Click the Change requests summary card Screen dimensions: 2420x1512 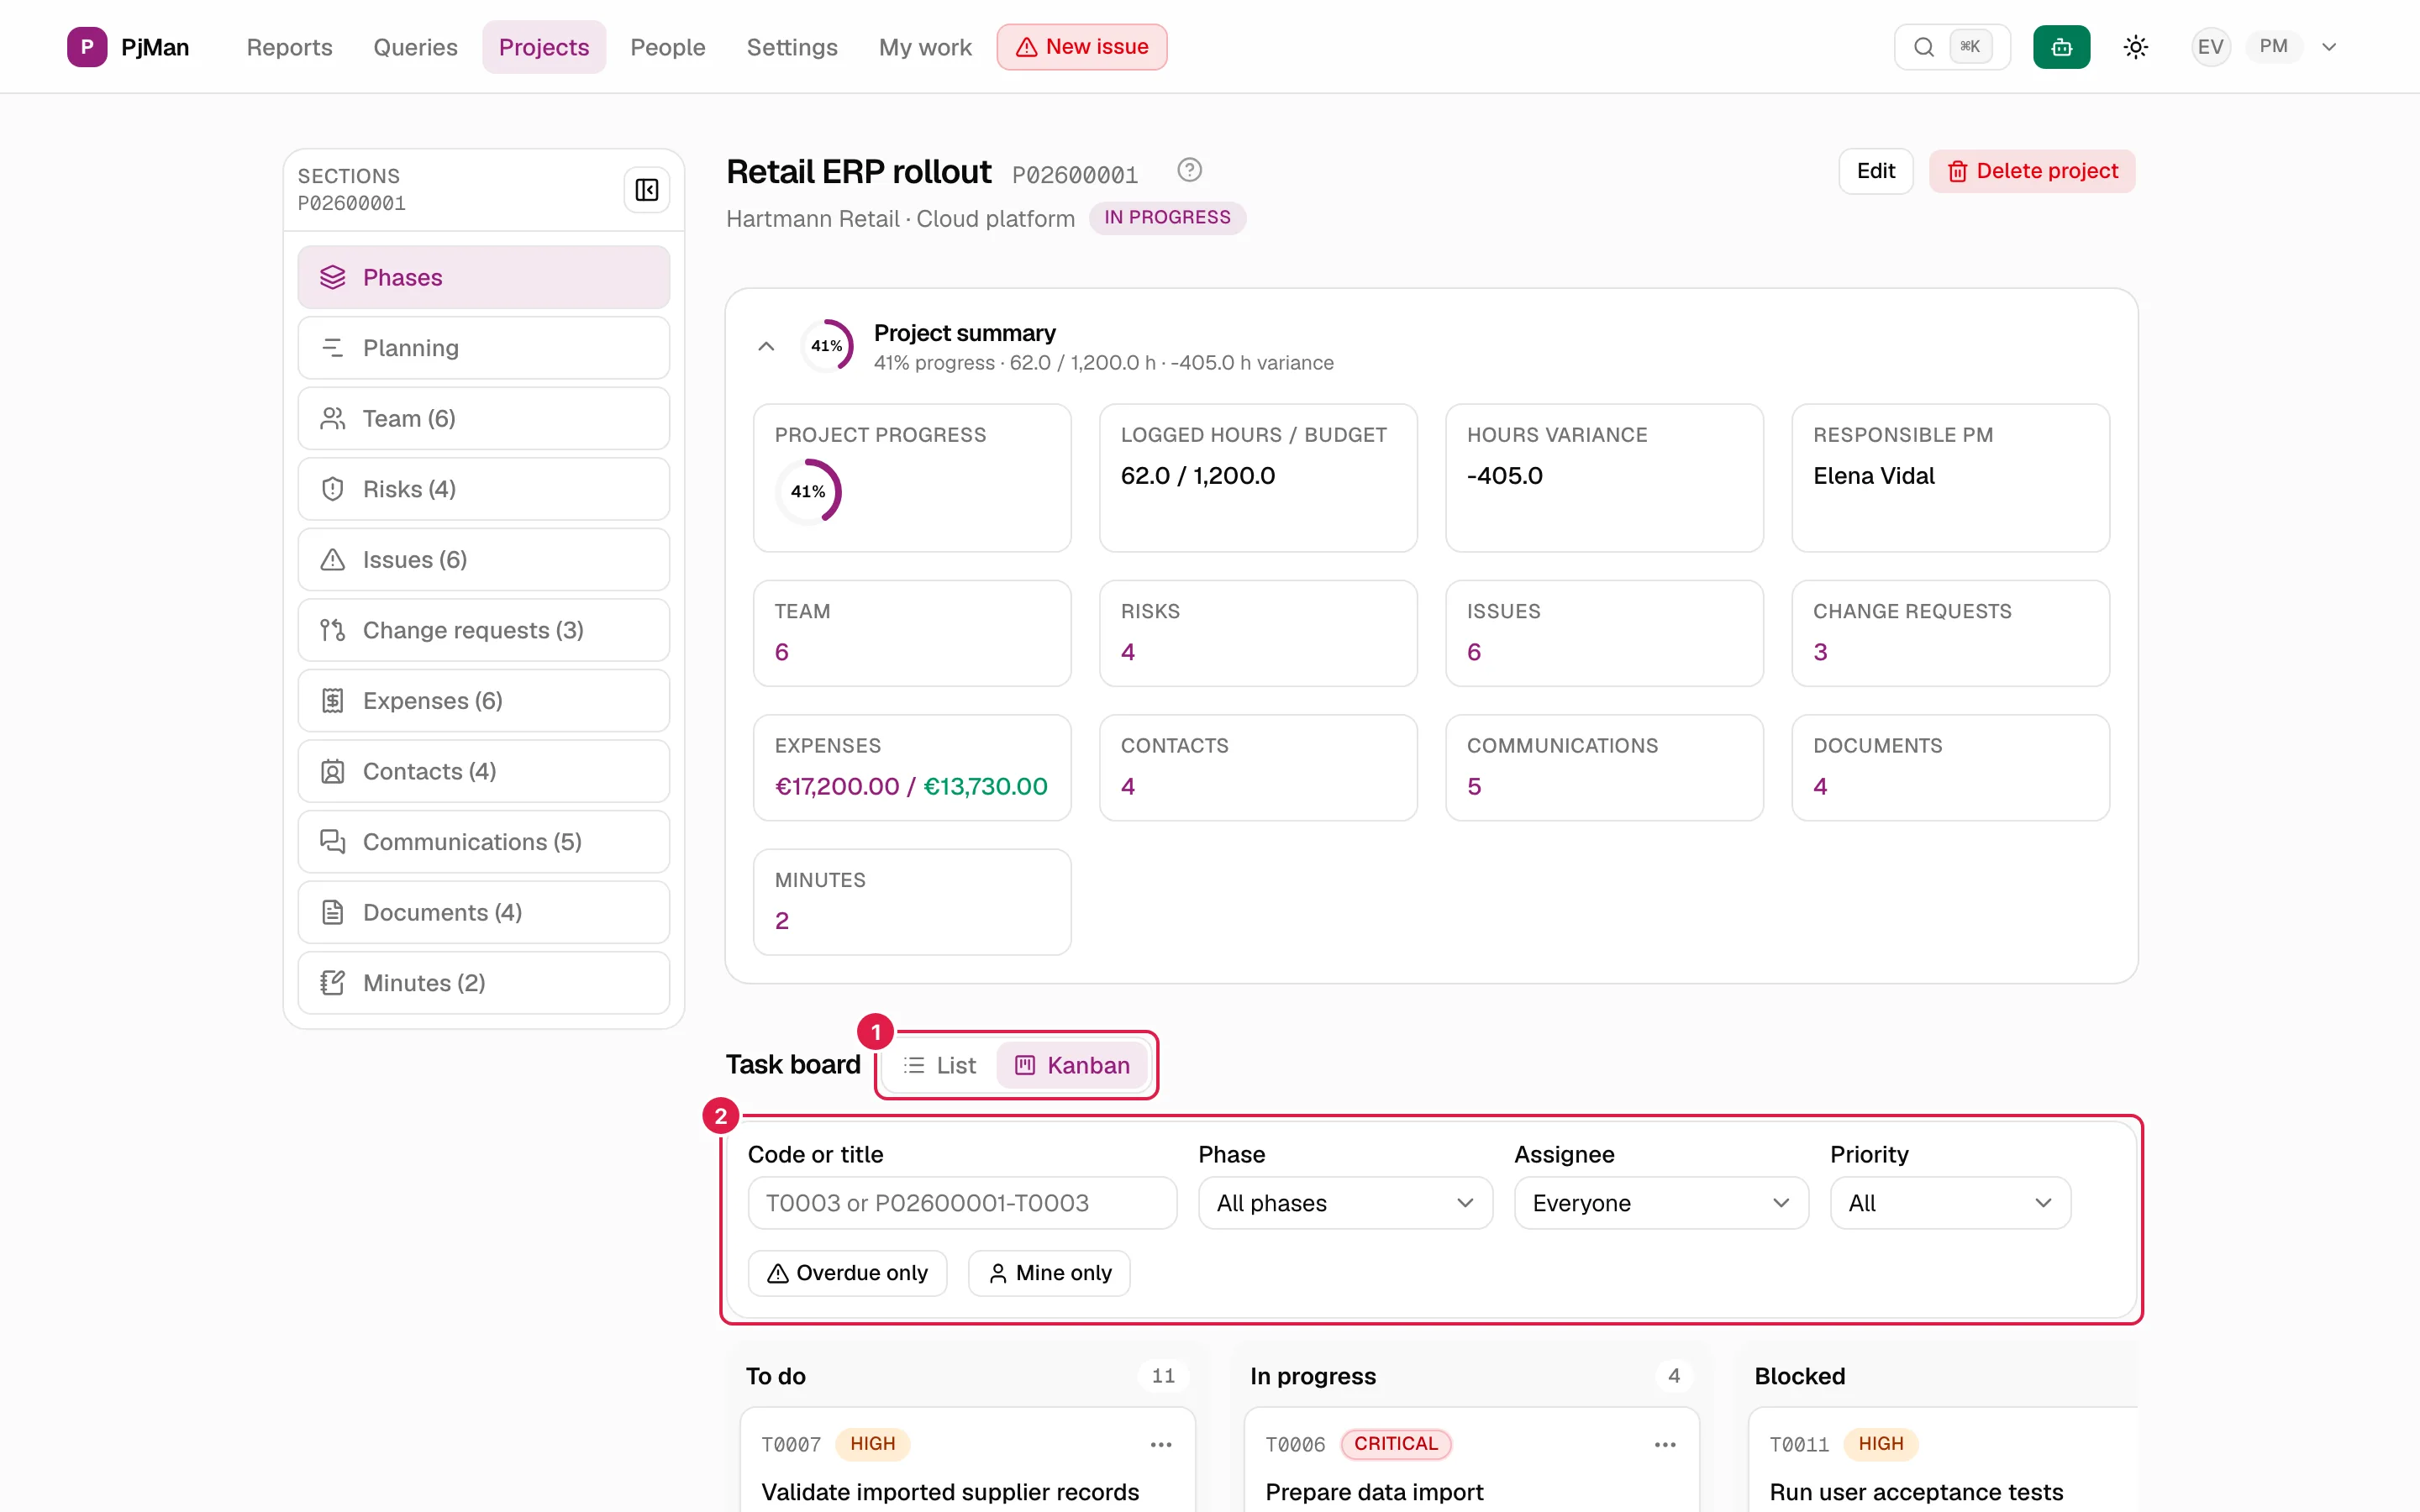click(x=1950, y=633)
